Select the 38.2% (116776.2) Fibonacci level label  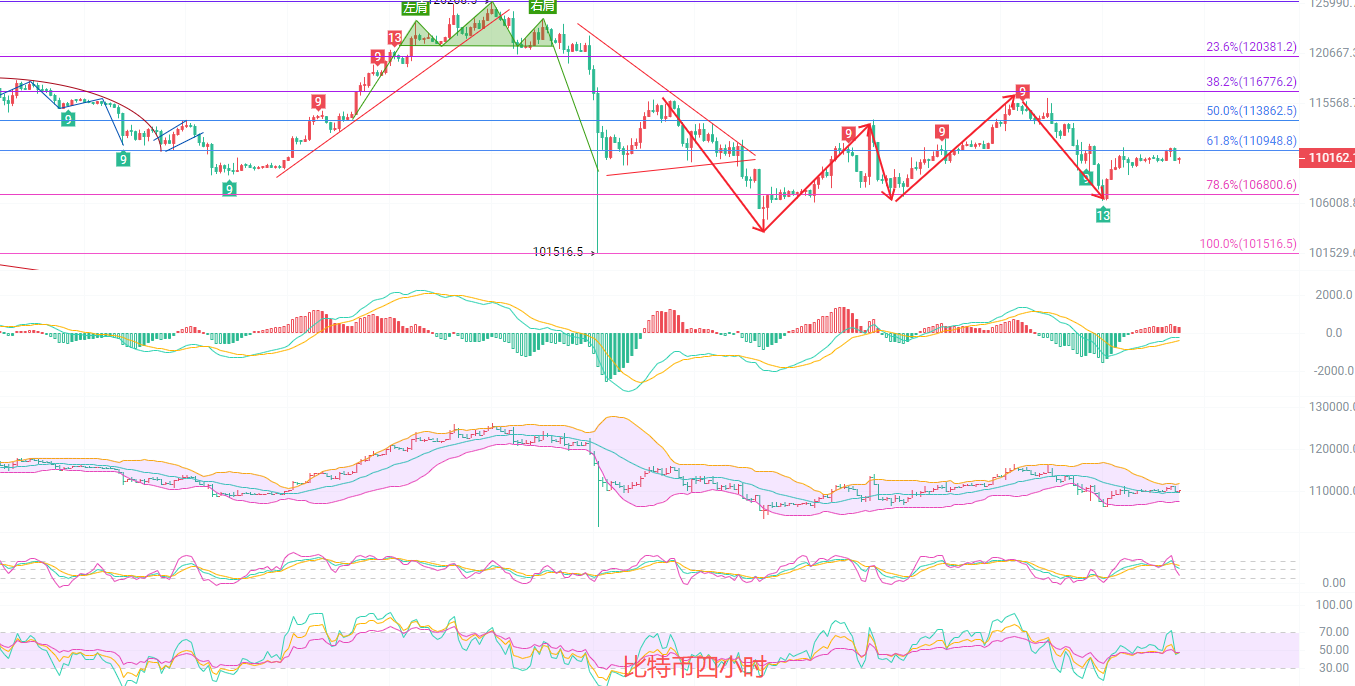pyautogui.click(x=1251, y=82)
